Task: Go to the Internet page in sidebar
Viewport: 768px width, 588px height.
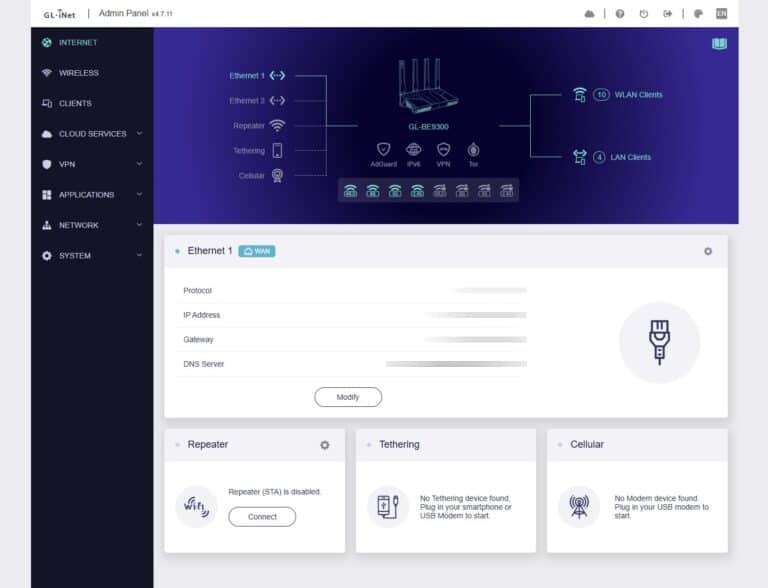Action: 92,43
